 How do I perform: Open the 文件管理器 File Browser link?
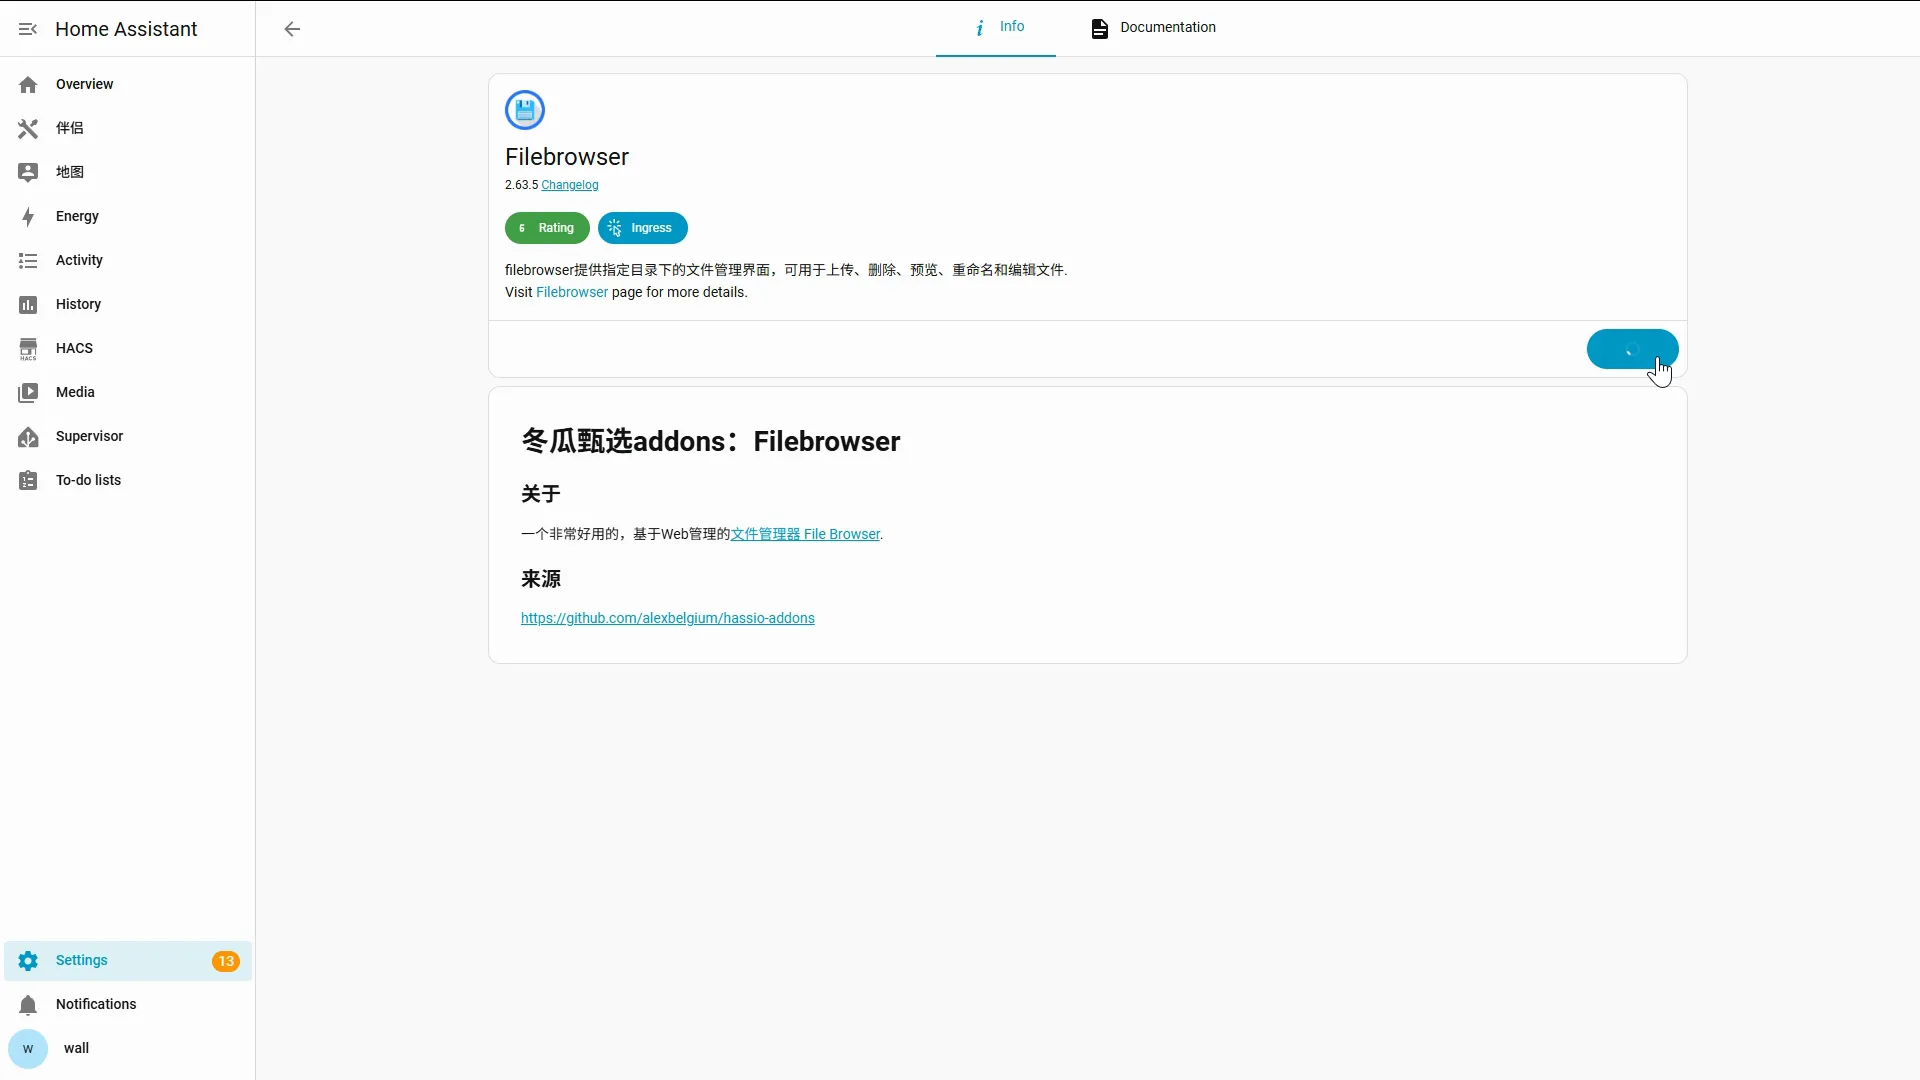[805, 534]
